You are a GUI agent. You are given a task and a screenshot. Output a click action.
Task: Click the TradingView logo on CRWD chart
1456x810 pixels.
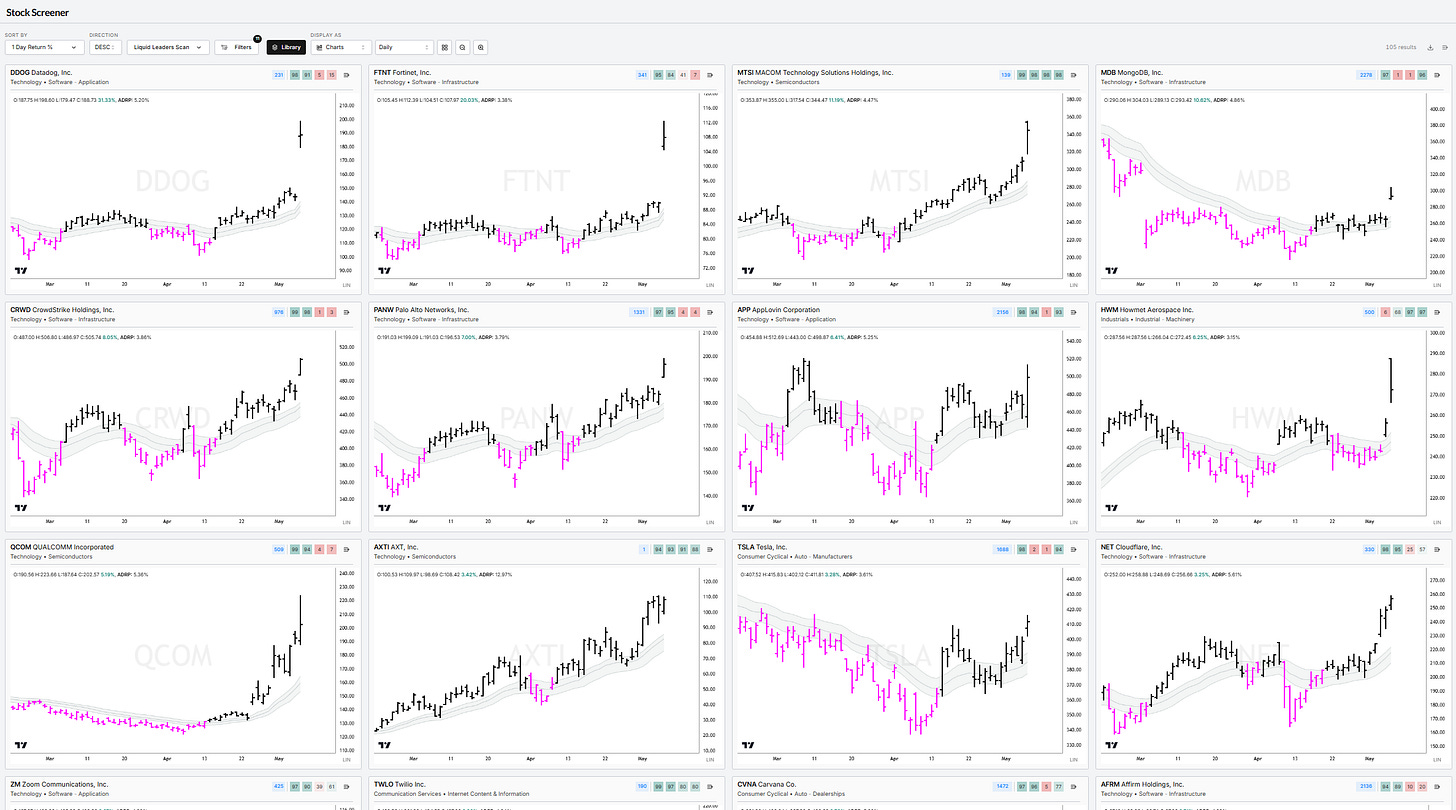tap(20, 507)
